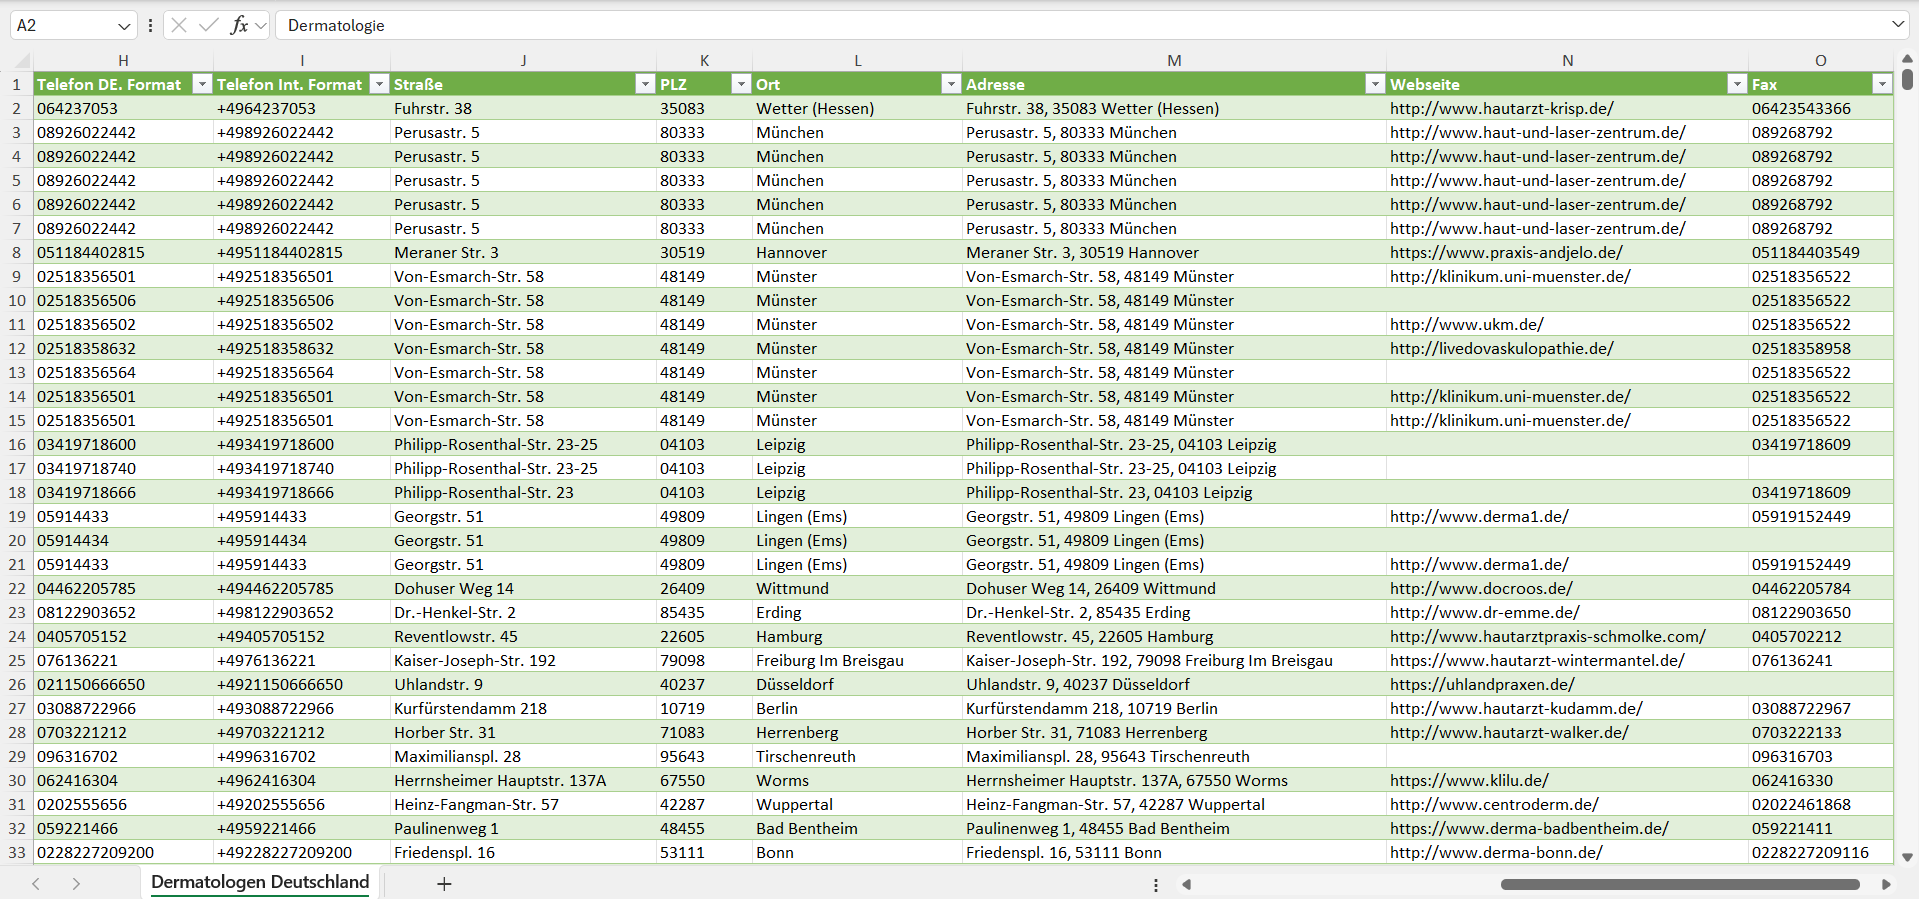
Task: Select column L header
Action: tap(857, 60)
